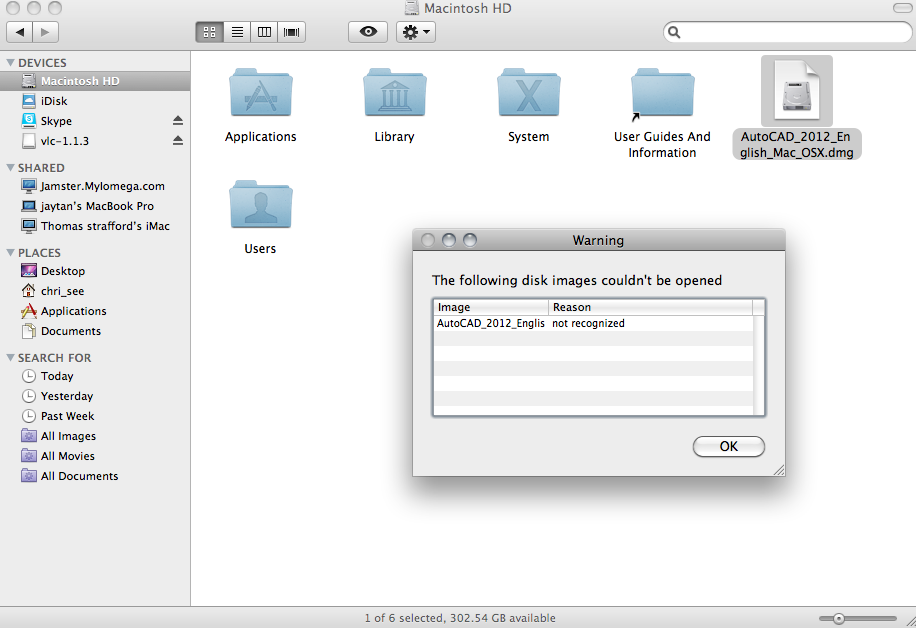
Task: Switch to column view
Action: point(264,32)
